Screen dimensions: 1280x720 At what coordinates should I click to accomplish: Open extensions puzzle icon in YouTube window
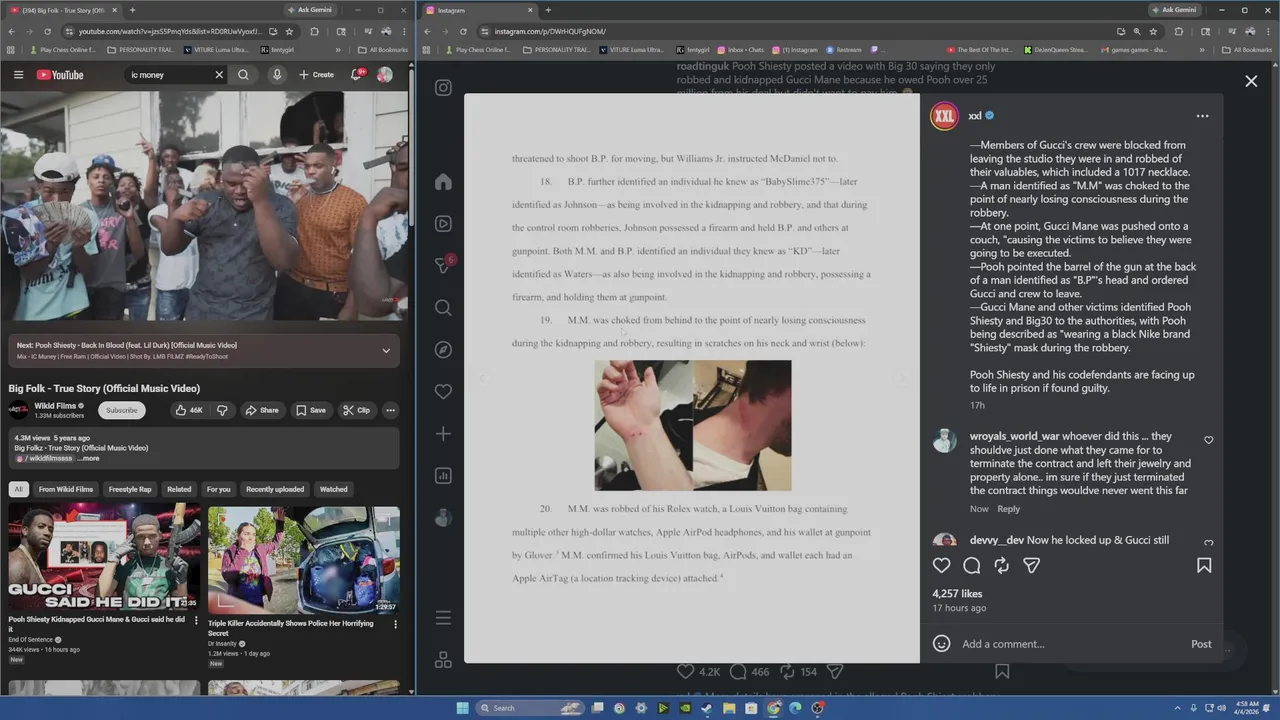[314, 31]
